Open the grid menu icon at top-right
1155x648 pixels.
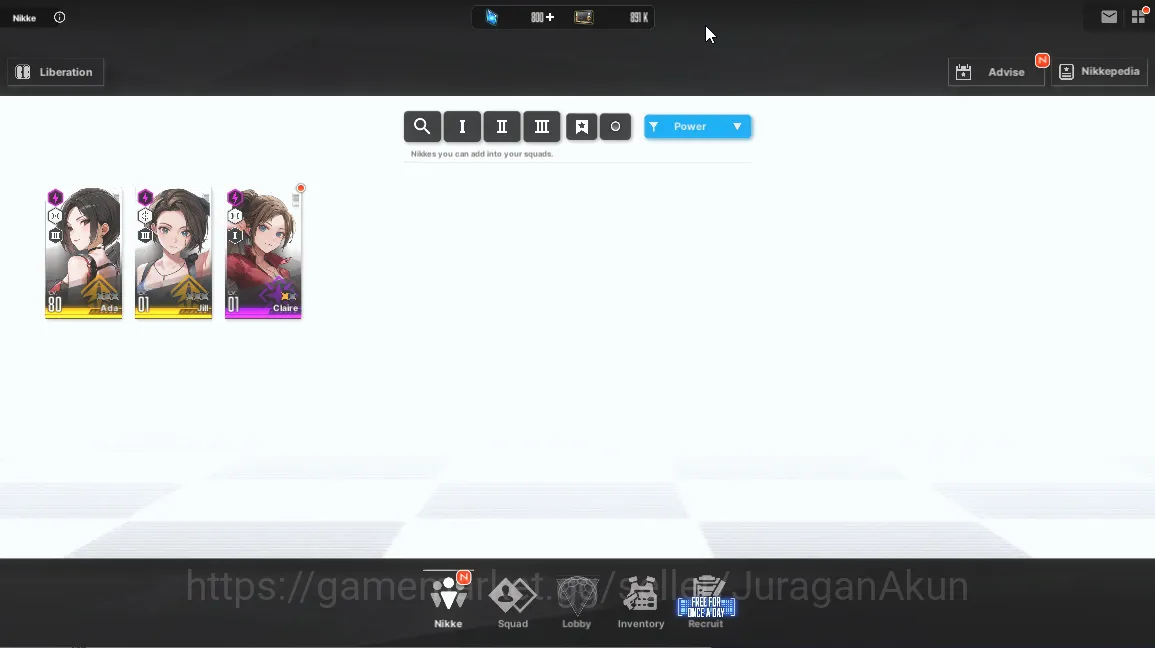click(x=1138, y=17)
